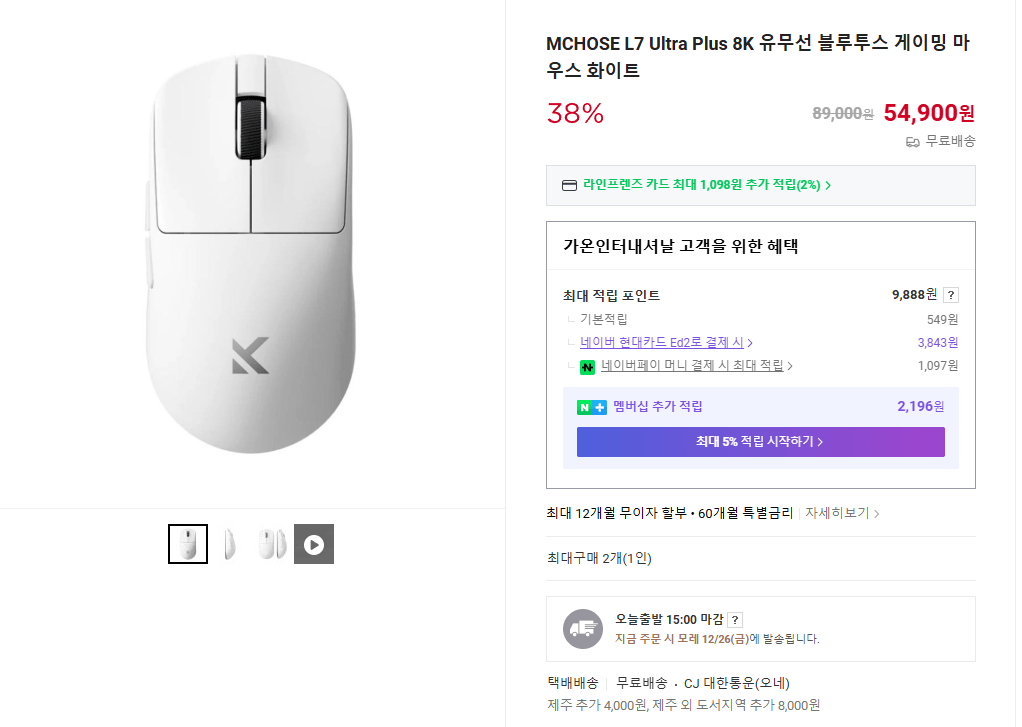Select the mouse with receiver thumbnail
This screenshot has height=727, width=1022.
[271, 543]
